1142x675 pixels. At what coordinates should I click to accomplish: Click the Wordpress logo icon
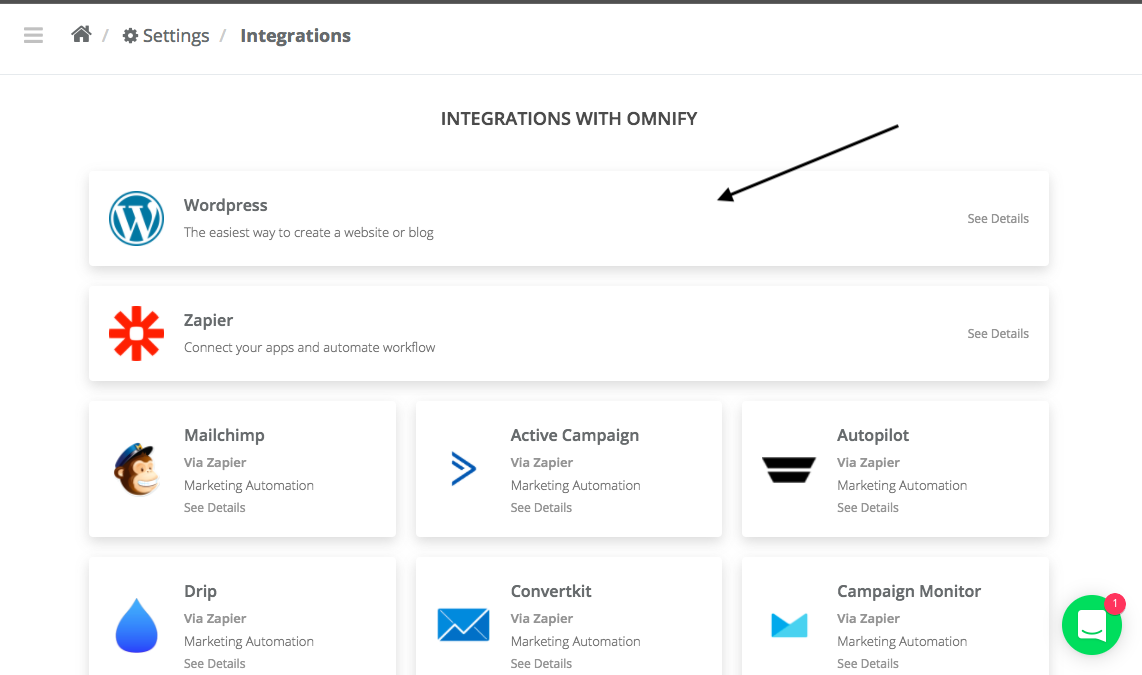click(x=136, y=218)
